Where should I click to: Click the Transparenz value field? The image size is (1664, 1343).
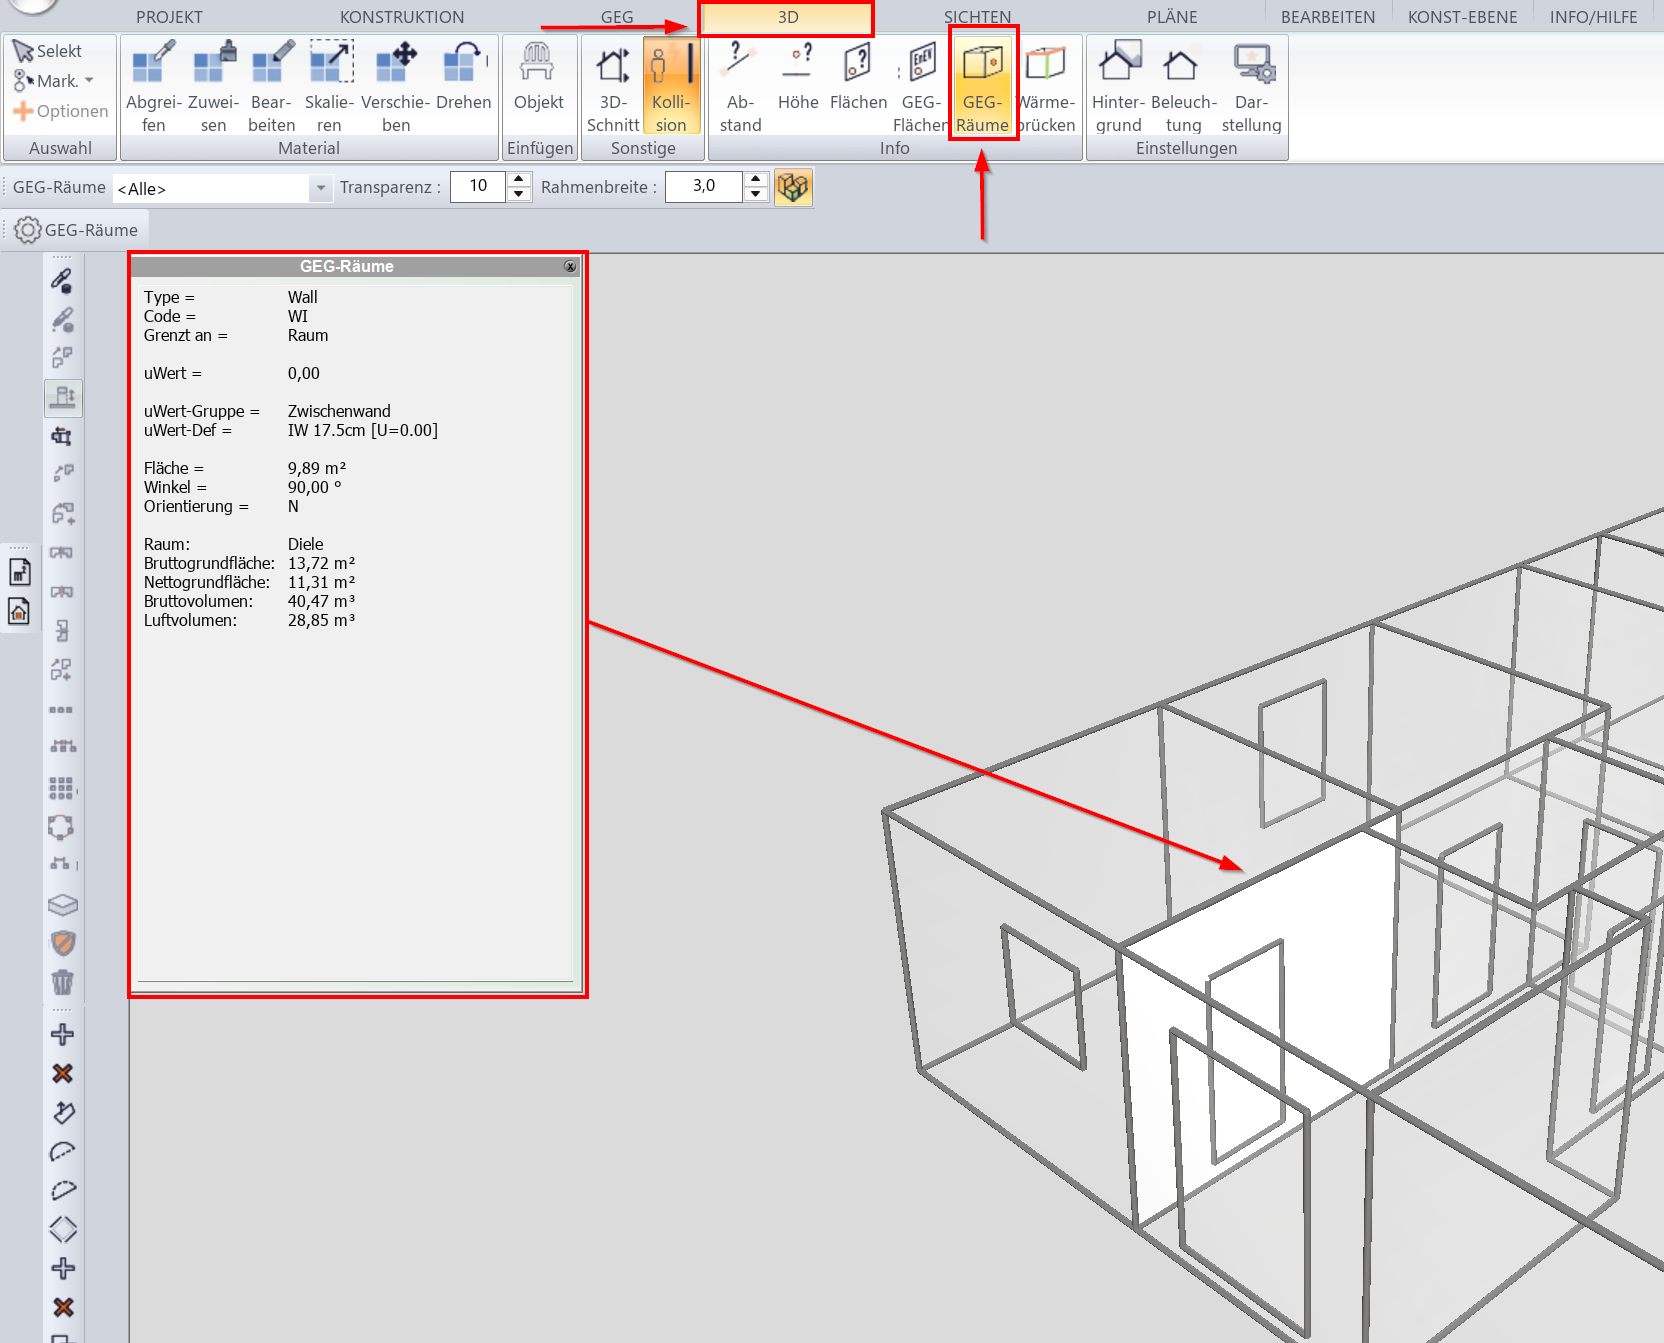[x=478, y=186]
